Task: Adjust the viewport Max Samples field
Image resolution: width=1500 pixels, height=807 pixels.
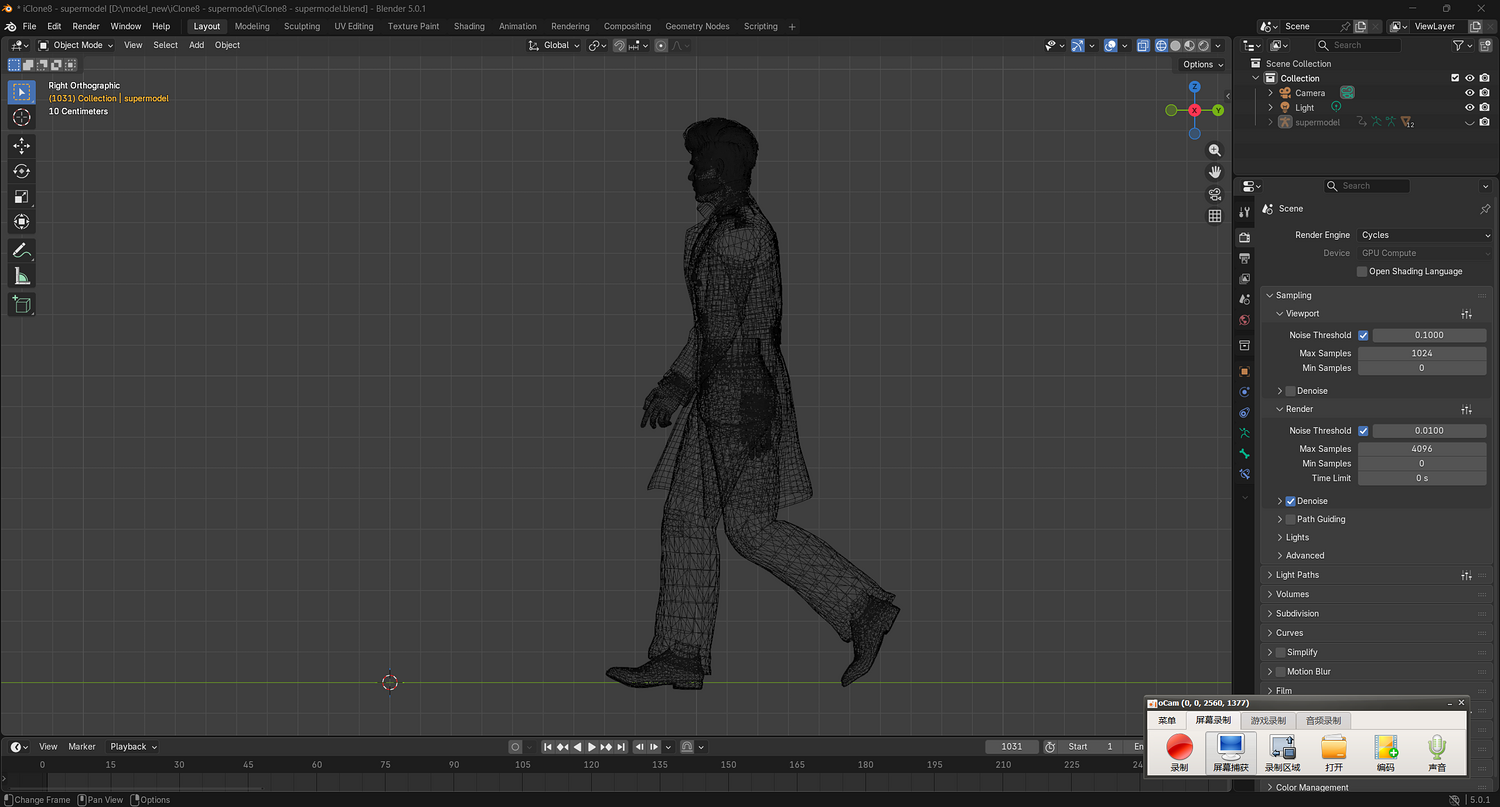Action: pos(1421,353)
